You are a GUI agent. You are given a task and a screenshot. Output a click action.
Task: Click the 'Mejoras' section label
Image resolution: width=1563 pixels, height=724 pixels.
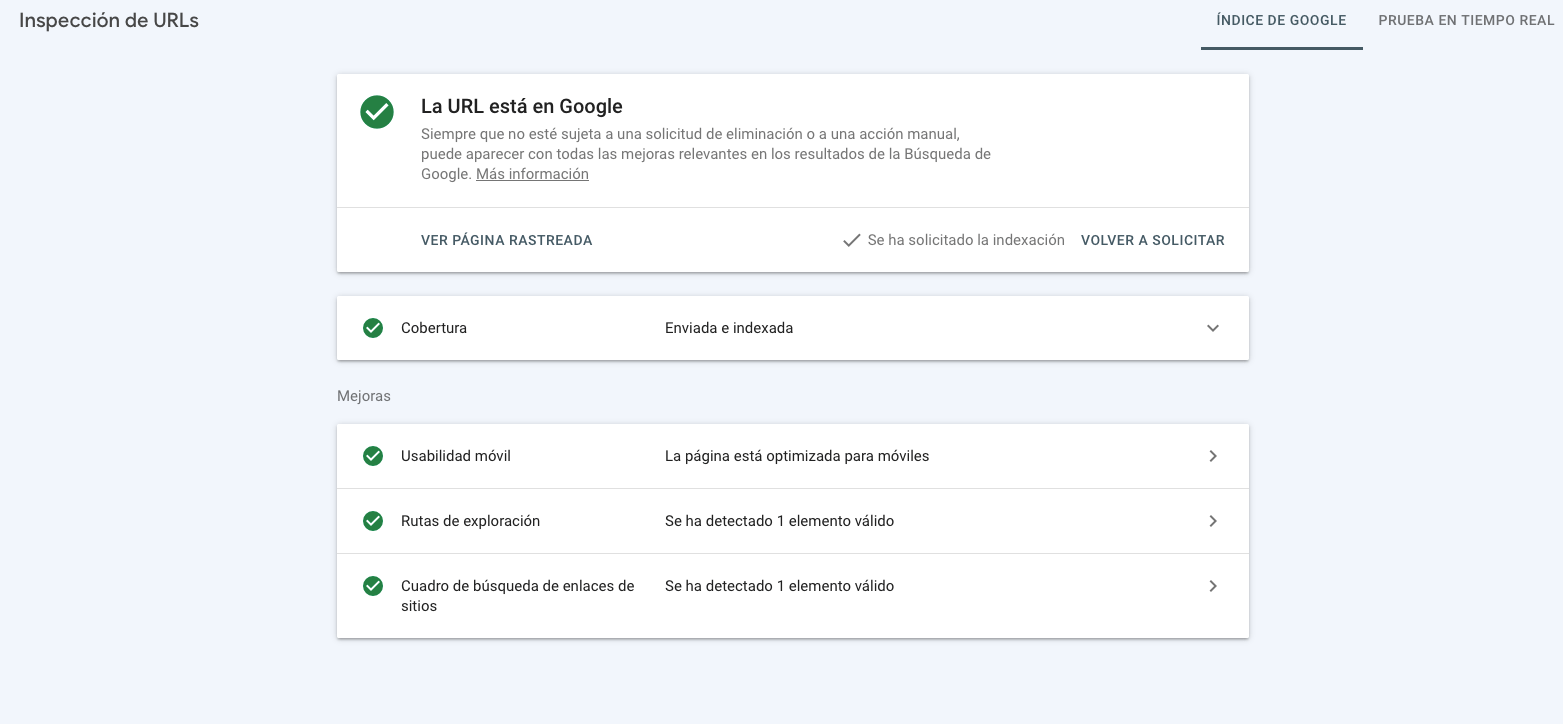click(364, 396)
